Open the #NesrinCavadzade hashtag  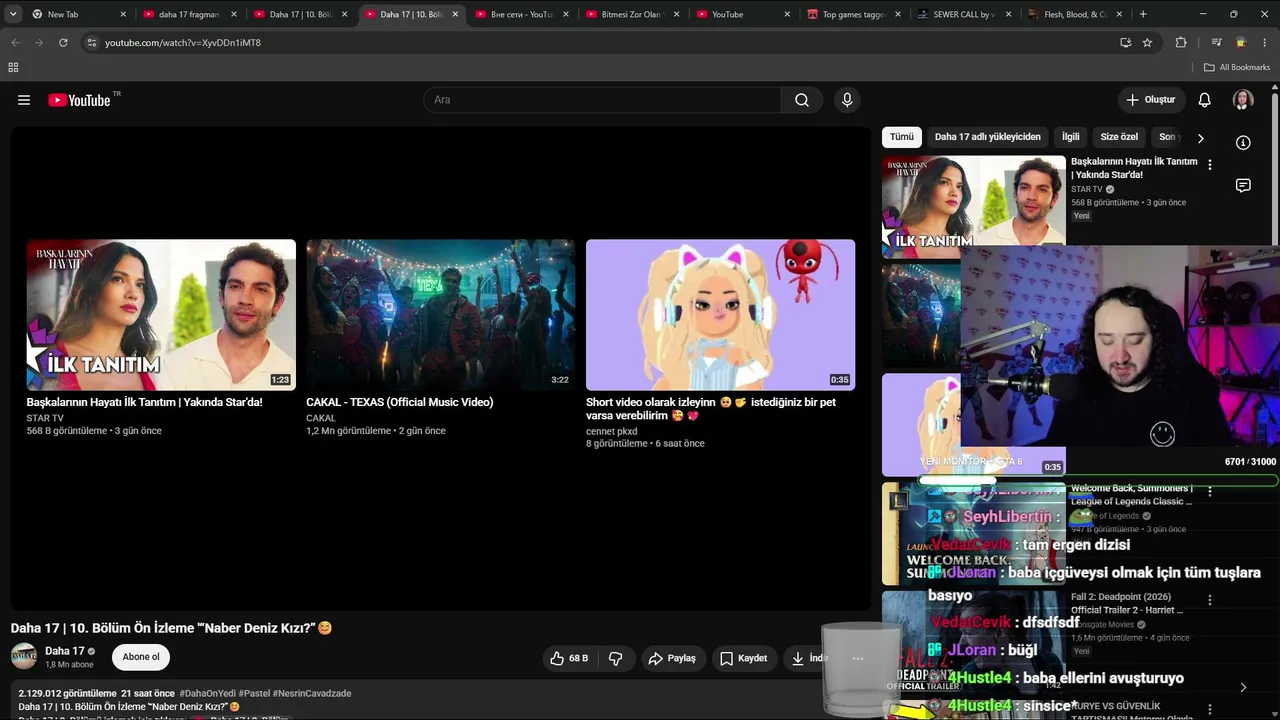(x=312, y=693)
